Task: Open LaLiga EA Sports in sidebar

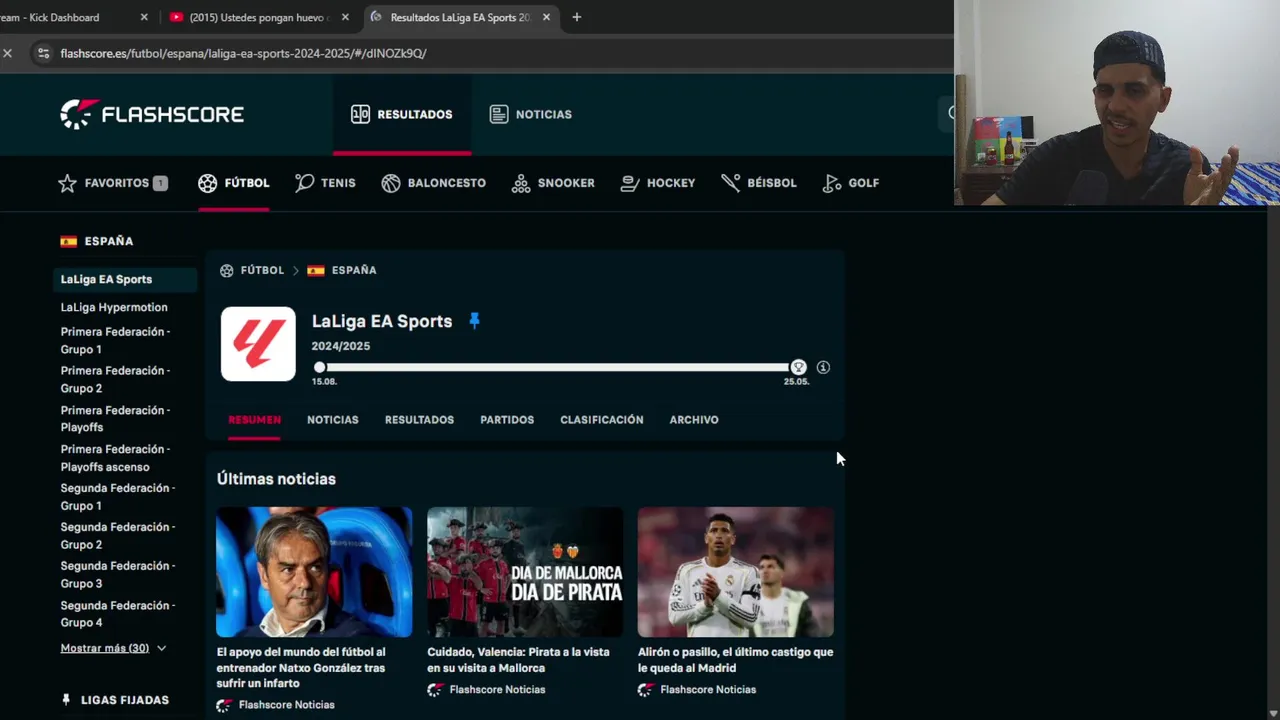Action: [124, 279]
